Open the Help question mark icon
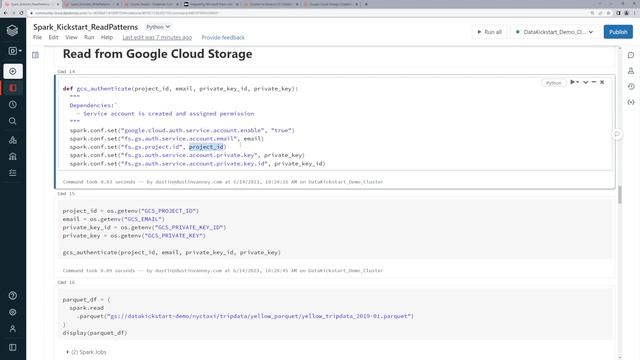 click(x=13, y=296)
